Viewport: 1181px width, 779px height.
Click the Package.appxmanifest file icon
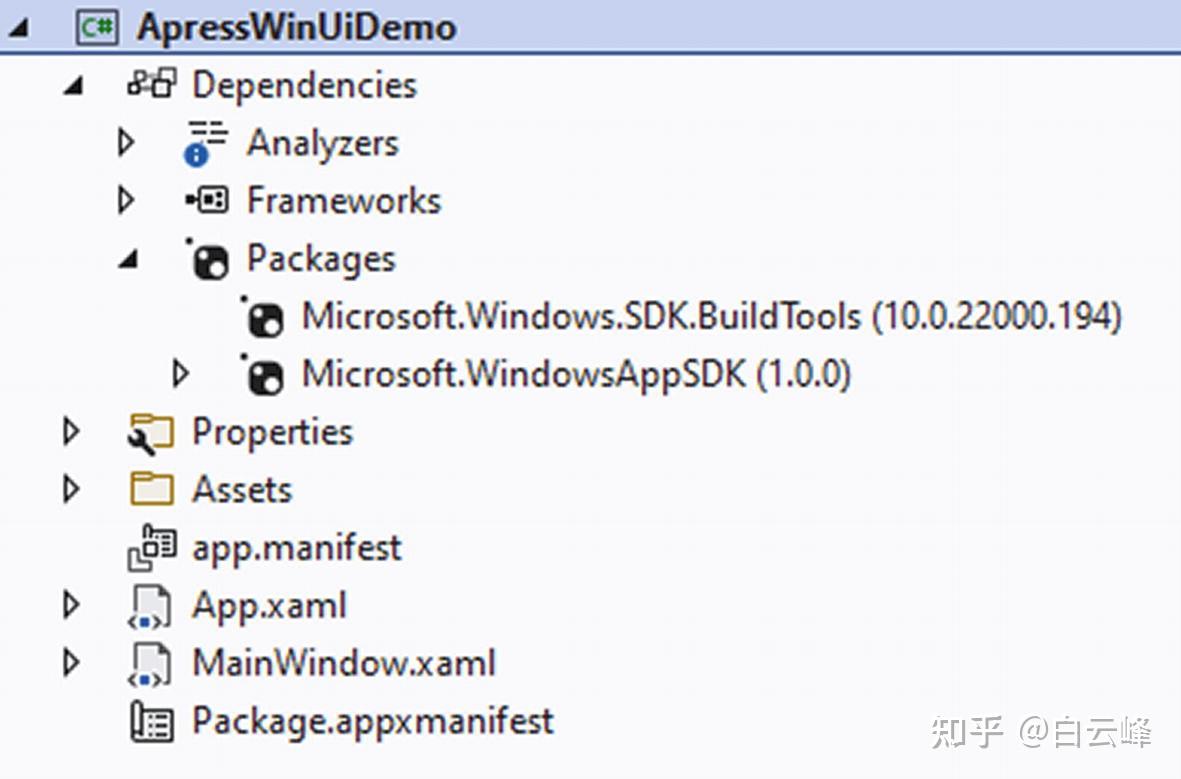click(x=151, y=722)
